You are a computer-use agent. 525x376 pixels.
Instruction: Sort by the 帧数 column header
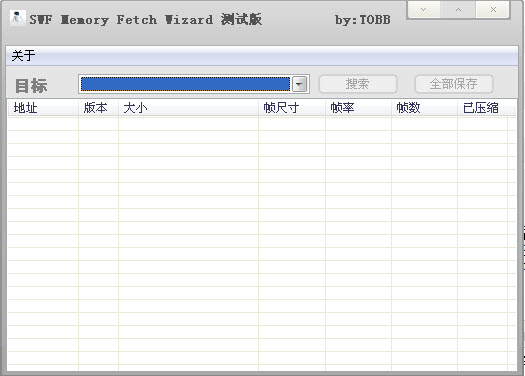pyautogui.click(x=424, y=108)
